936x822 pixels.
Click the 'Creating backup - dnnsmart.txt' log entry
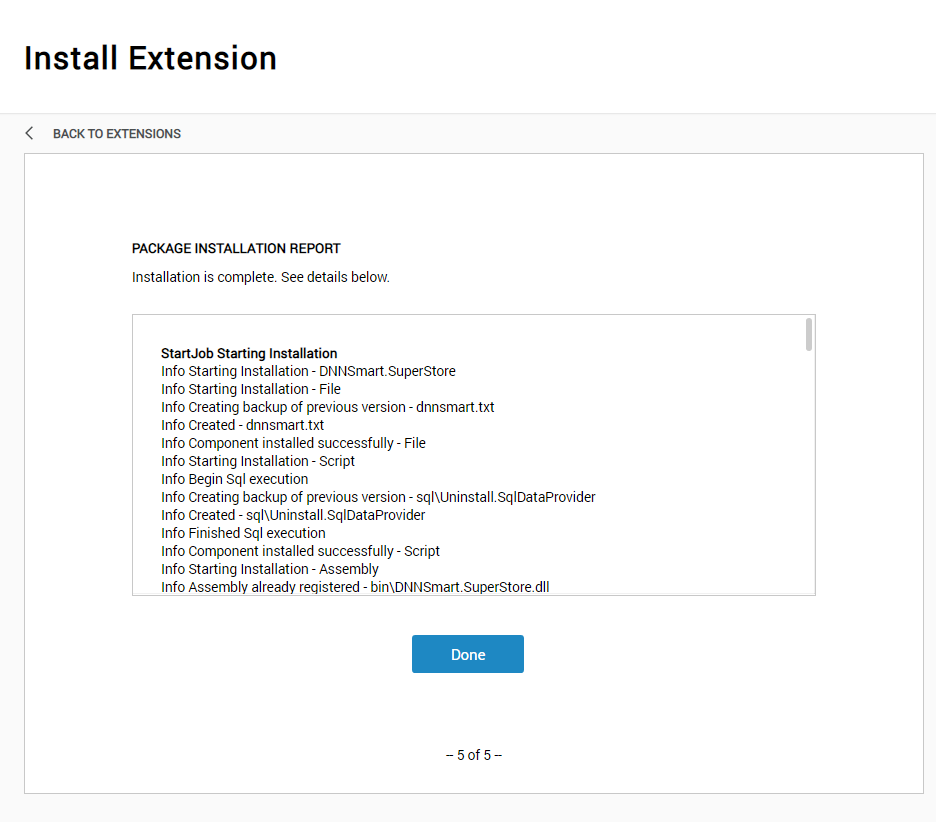[328, 407]
